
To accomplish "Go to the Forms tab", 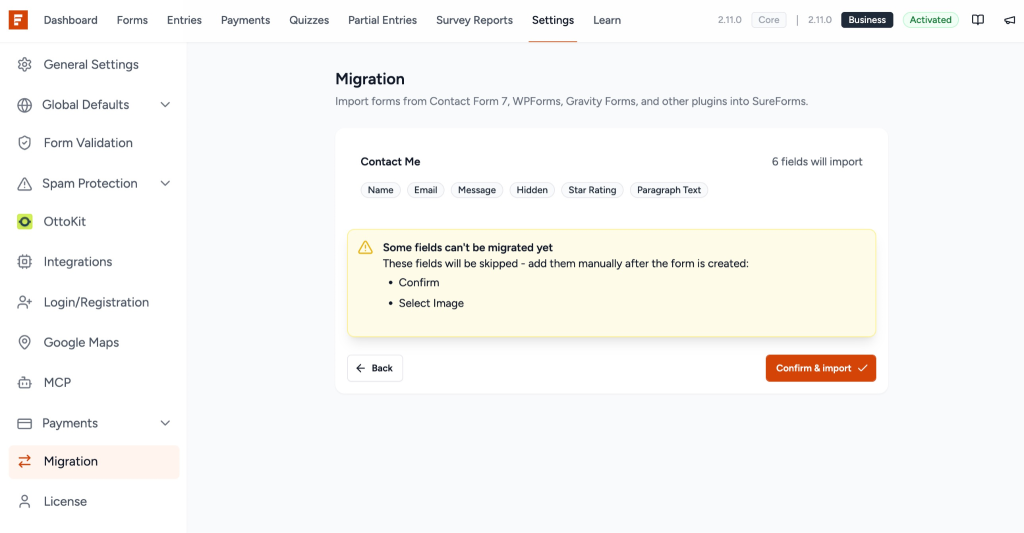I will click(x=132, y=20).
